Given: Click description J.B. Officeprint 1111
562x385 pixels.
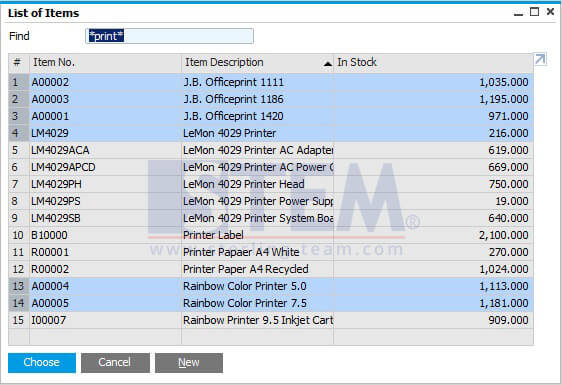Looking at the screenshot, I should click(233, 82).
